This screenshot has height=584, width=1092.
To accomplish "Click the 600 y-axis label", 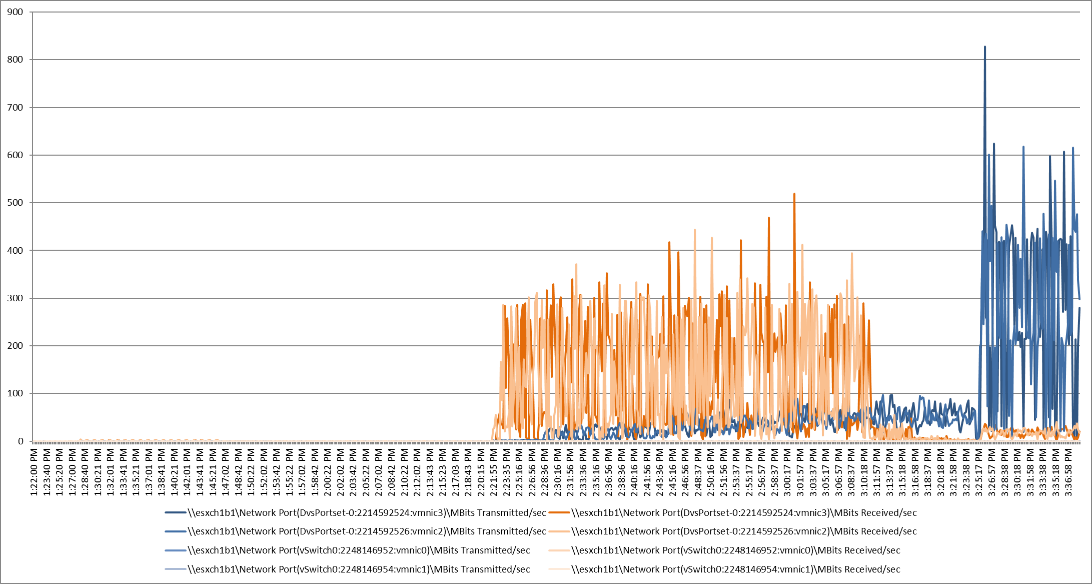I will 15,155.
